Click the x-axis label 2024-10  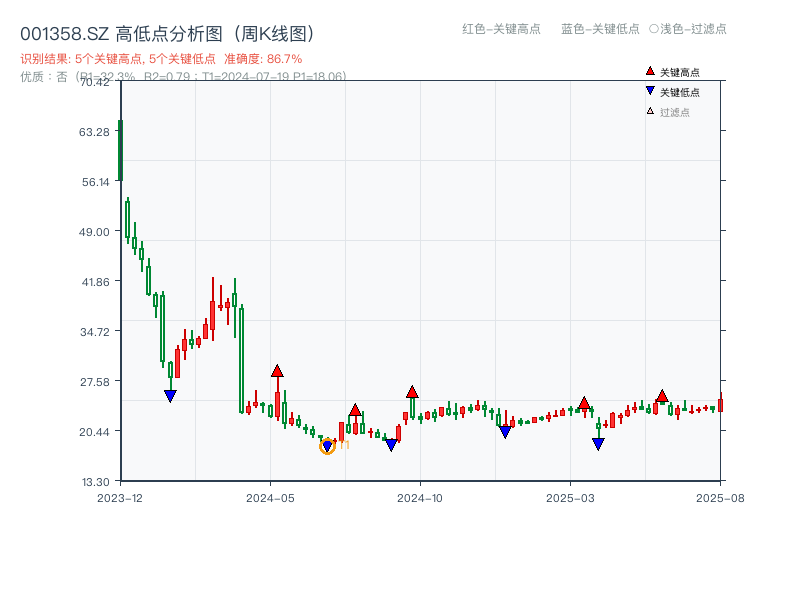(x=420, y=498)
